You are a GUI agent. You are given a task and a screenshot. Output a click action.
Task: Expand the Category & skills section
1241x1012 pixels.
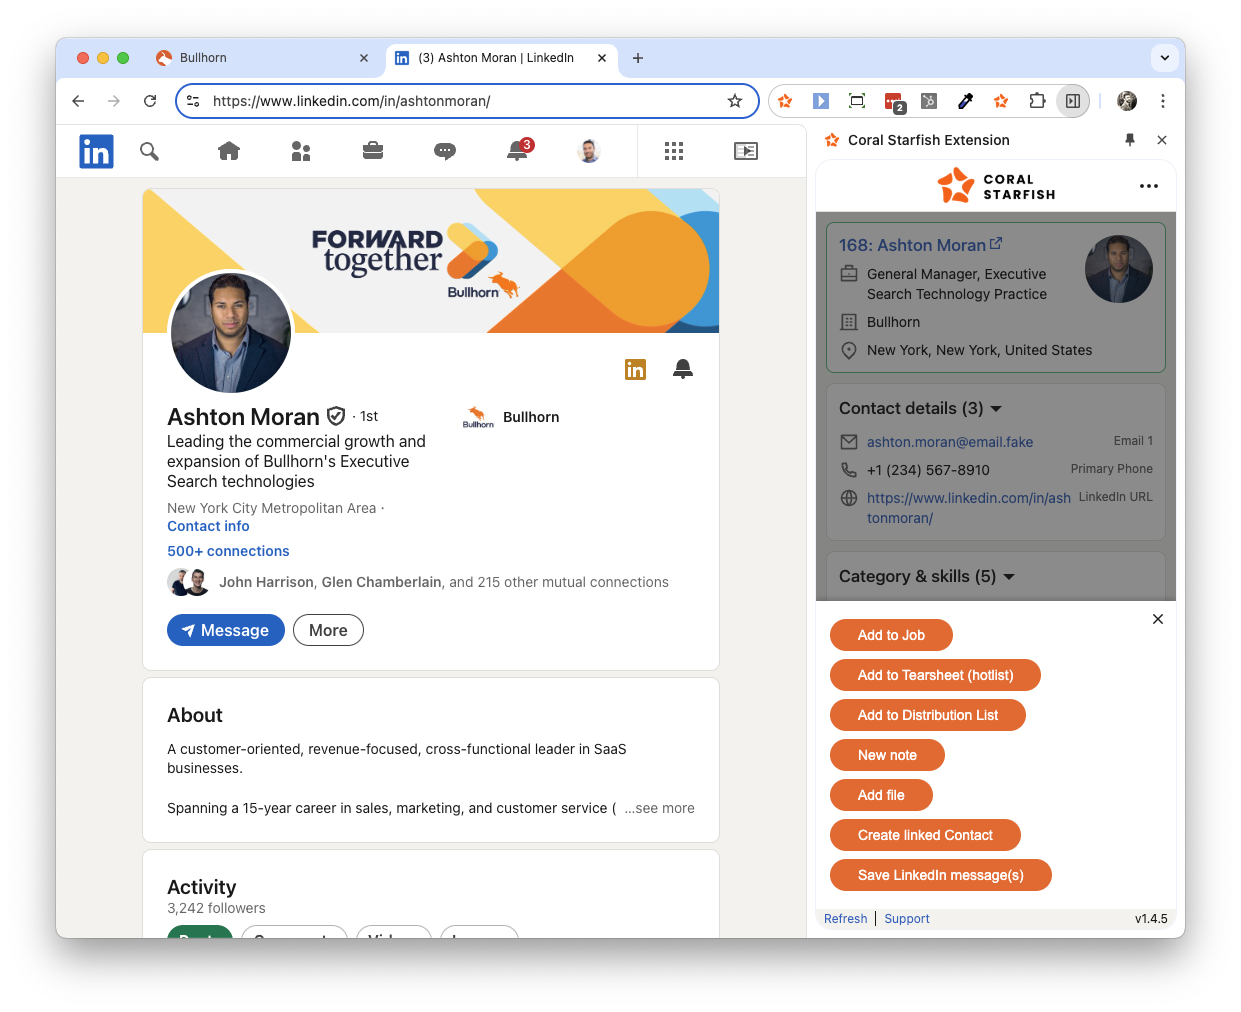pos(1009,577)
